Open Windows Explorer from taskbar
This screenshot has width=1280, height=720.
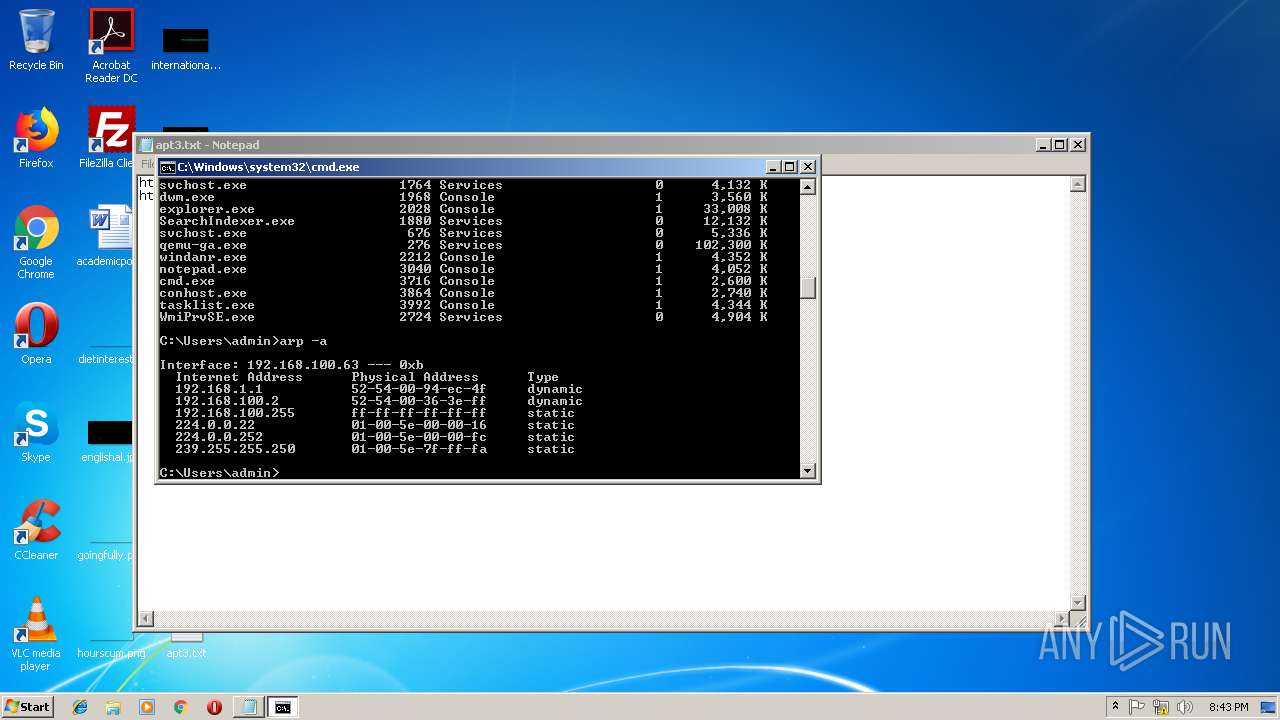[x=113, y=707]
